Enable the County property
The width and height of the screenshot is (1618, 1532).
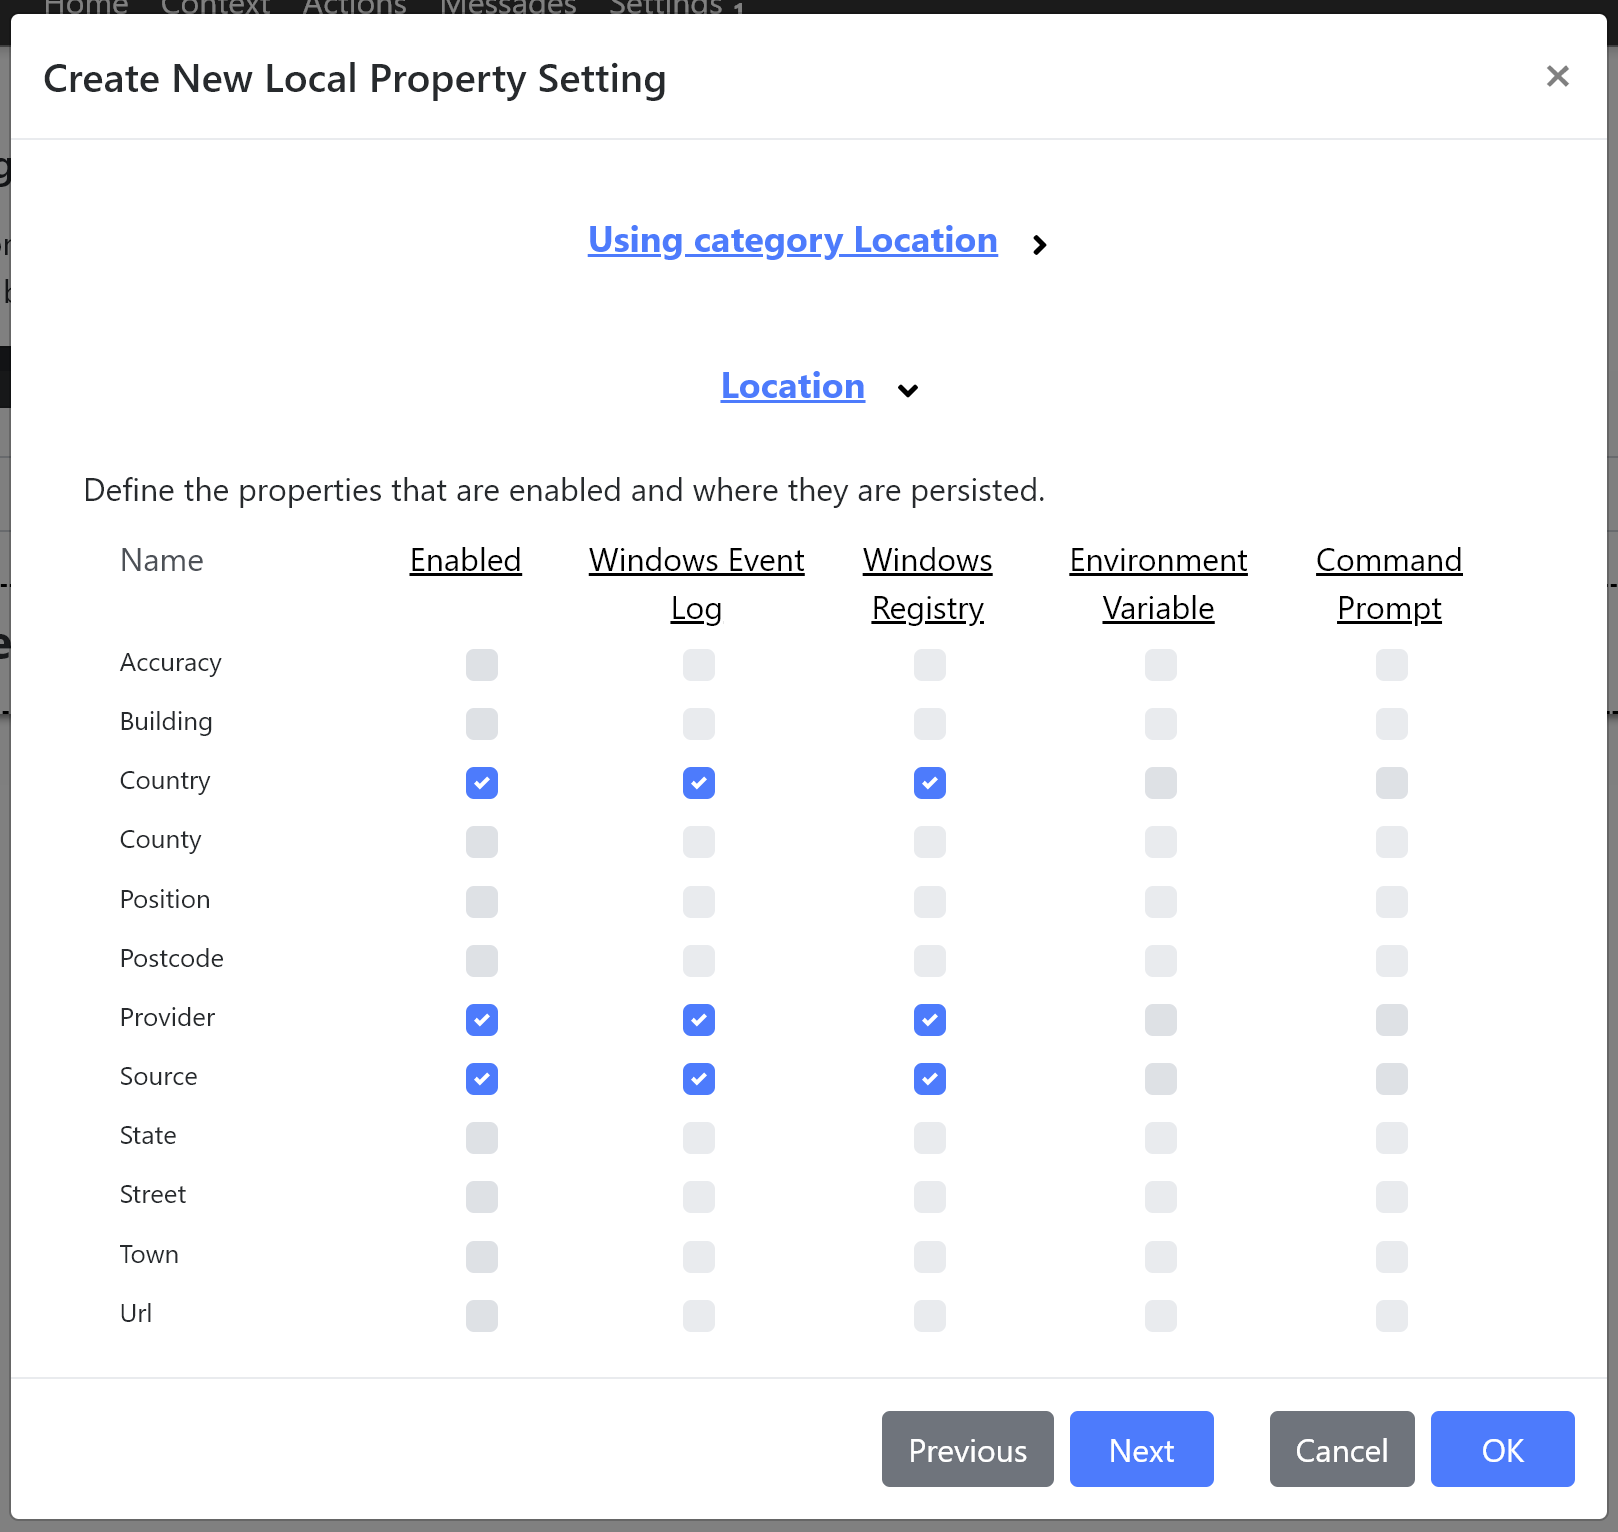(x=481, y=841)
